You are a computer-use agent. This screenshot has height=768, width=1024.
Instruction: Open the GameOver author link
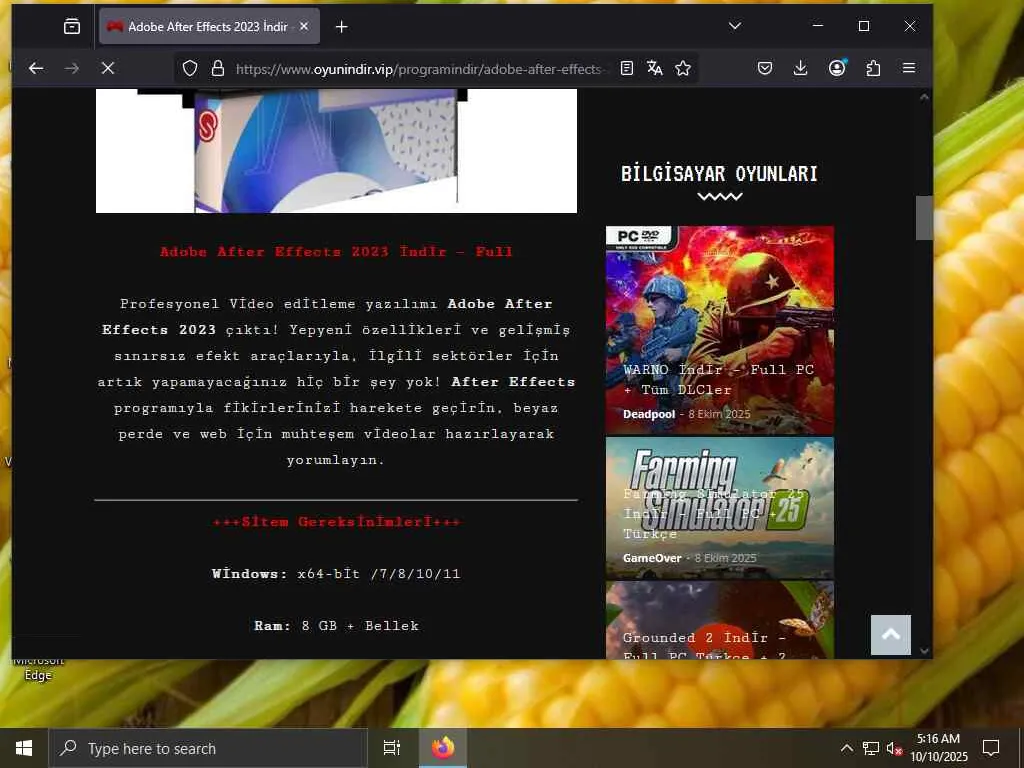(652, 558)
